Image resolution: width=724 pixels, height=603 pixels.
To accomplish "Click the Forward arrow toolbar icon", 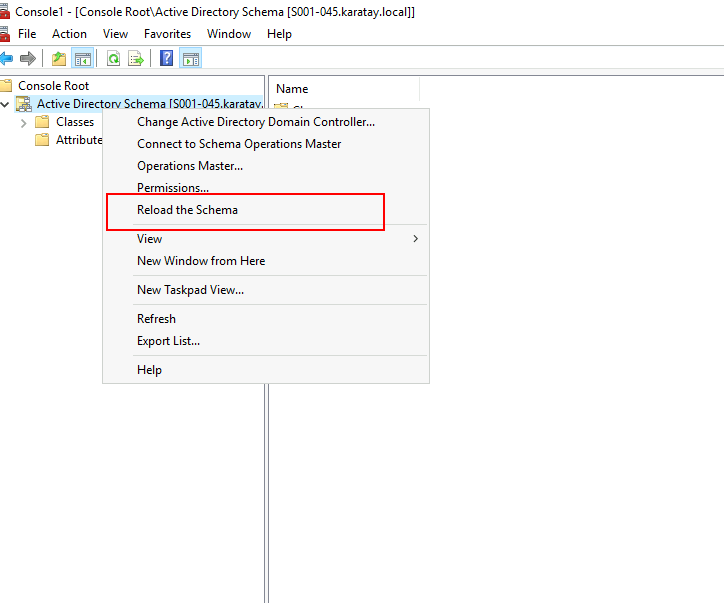I will tap(28, 59).
